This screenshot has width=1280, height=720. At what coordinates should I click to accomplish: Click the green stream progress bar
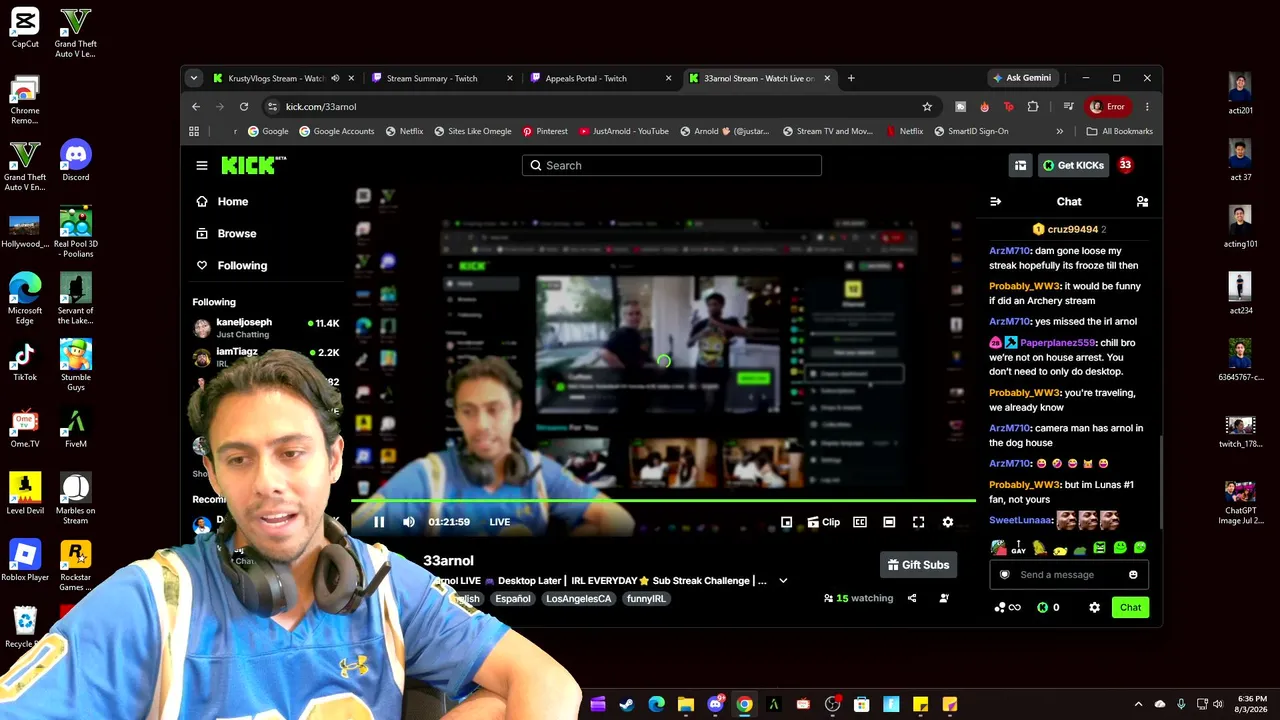click(663, 500)
